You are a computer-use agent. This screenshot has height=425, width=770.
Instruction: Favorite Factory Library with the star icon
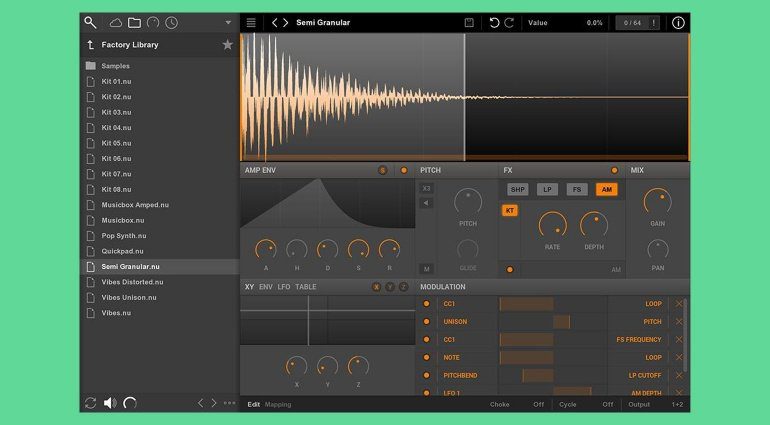pyautogui.click(x=227, y=45)
